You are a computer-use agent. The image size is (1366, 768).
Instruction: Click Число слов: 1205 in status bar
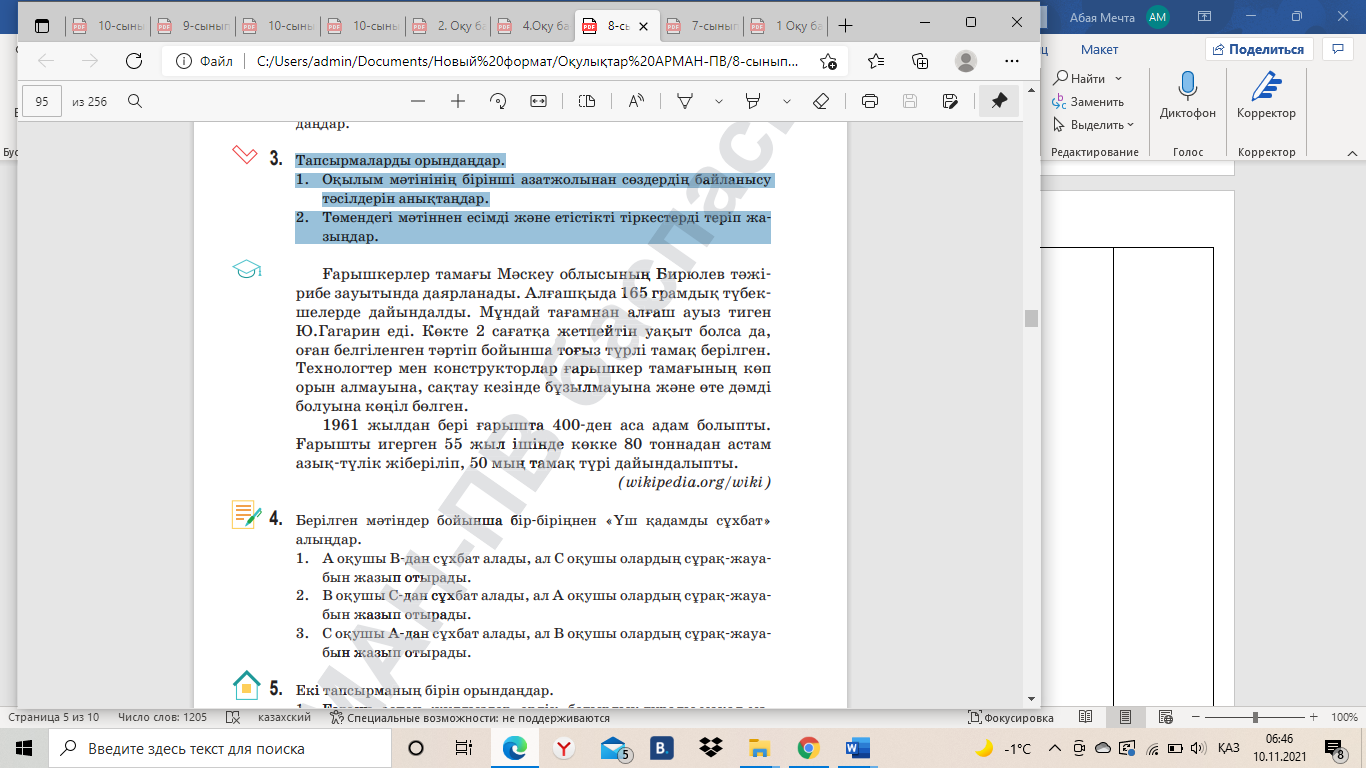point(162,717)
